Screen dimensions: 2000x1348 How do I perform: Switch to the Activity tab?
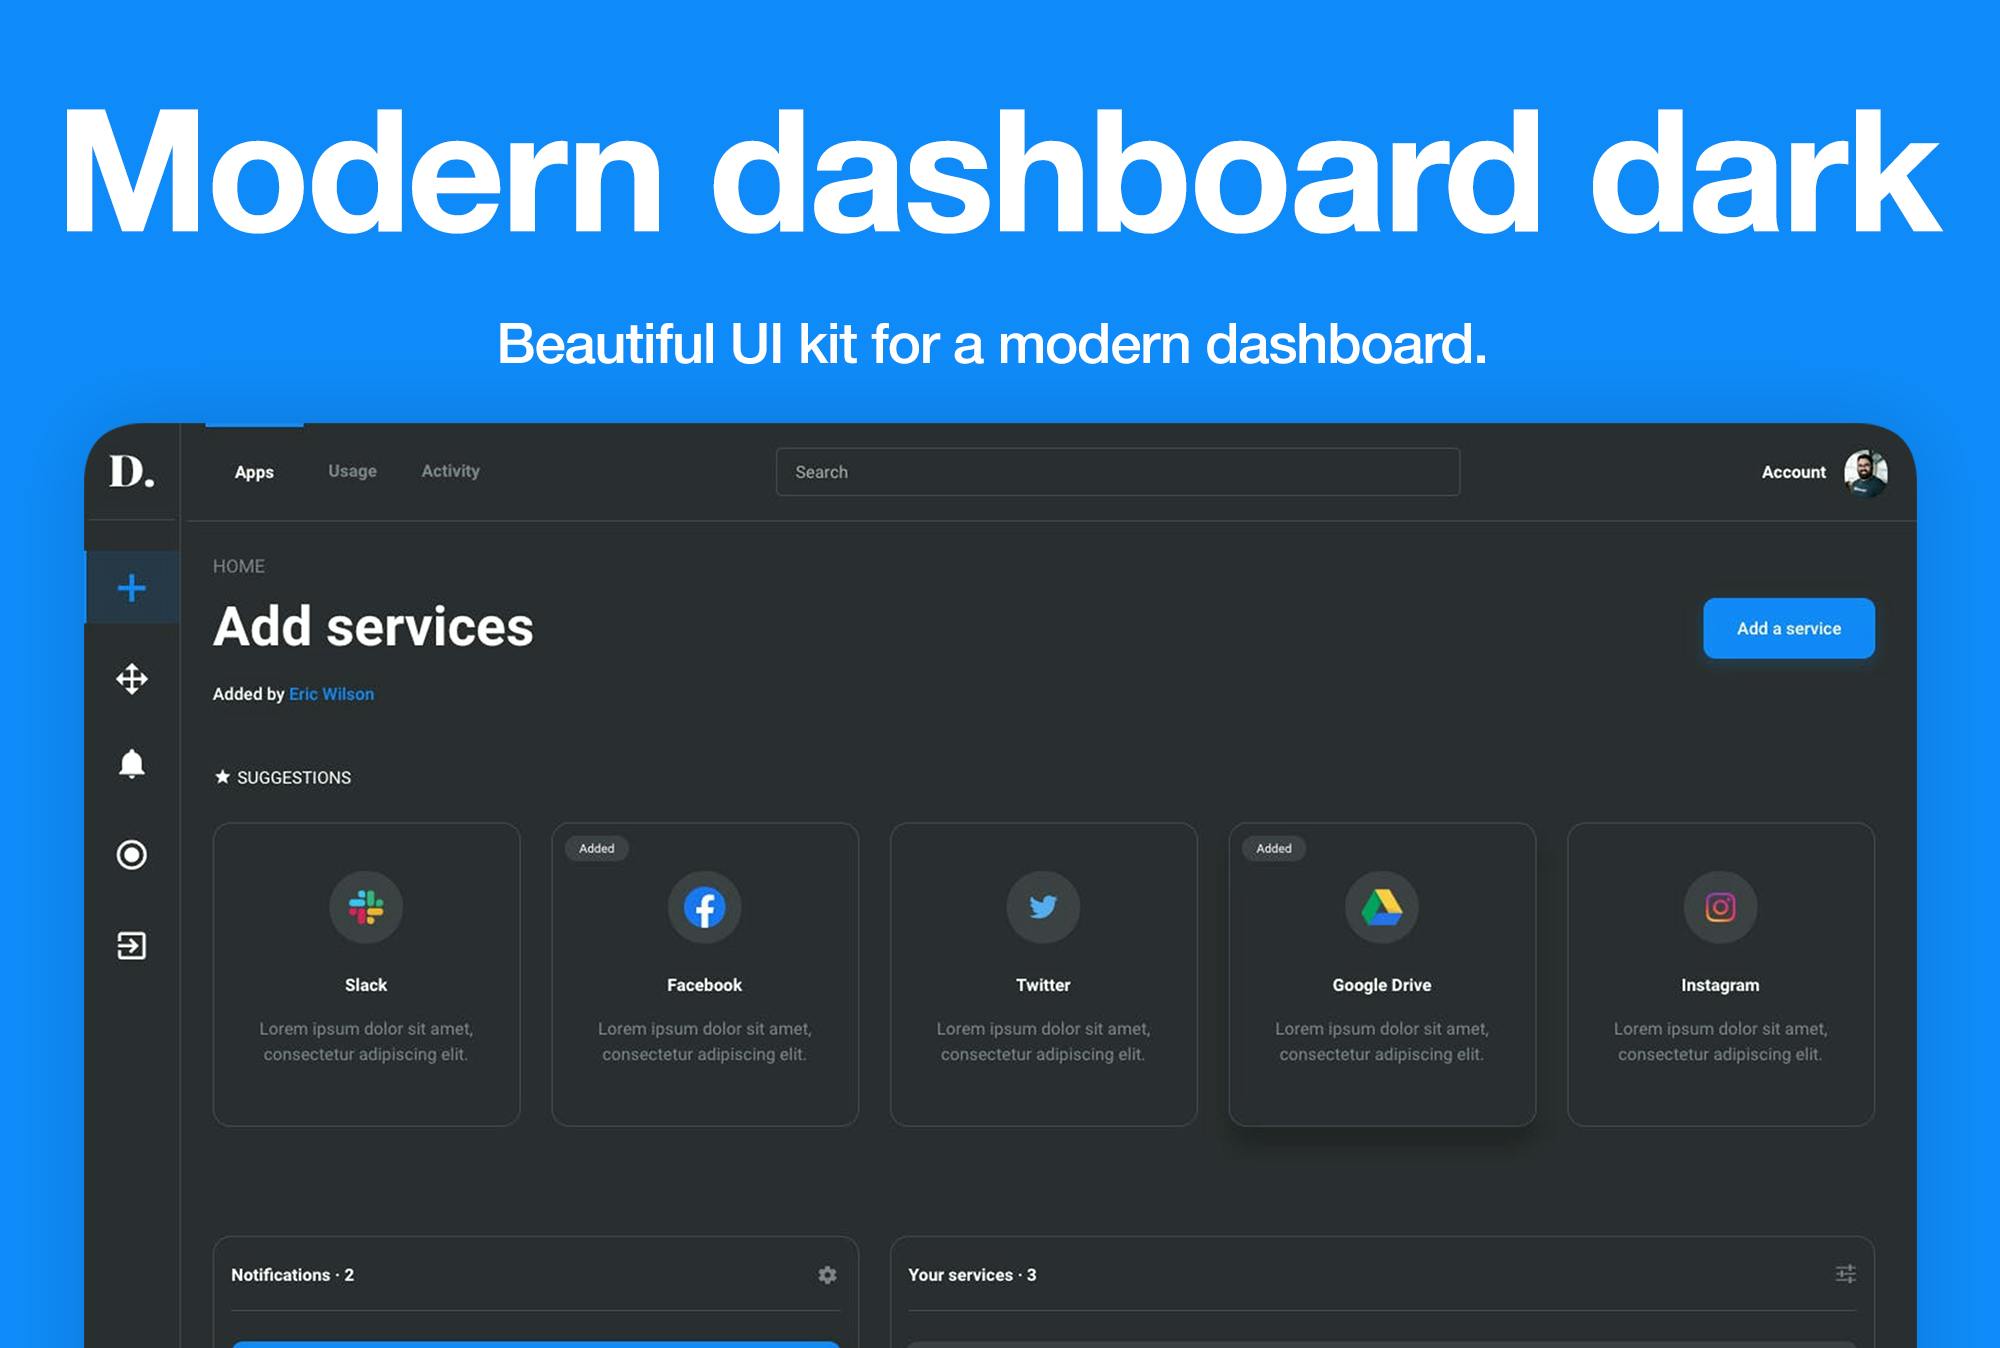451,471
